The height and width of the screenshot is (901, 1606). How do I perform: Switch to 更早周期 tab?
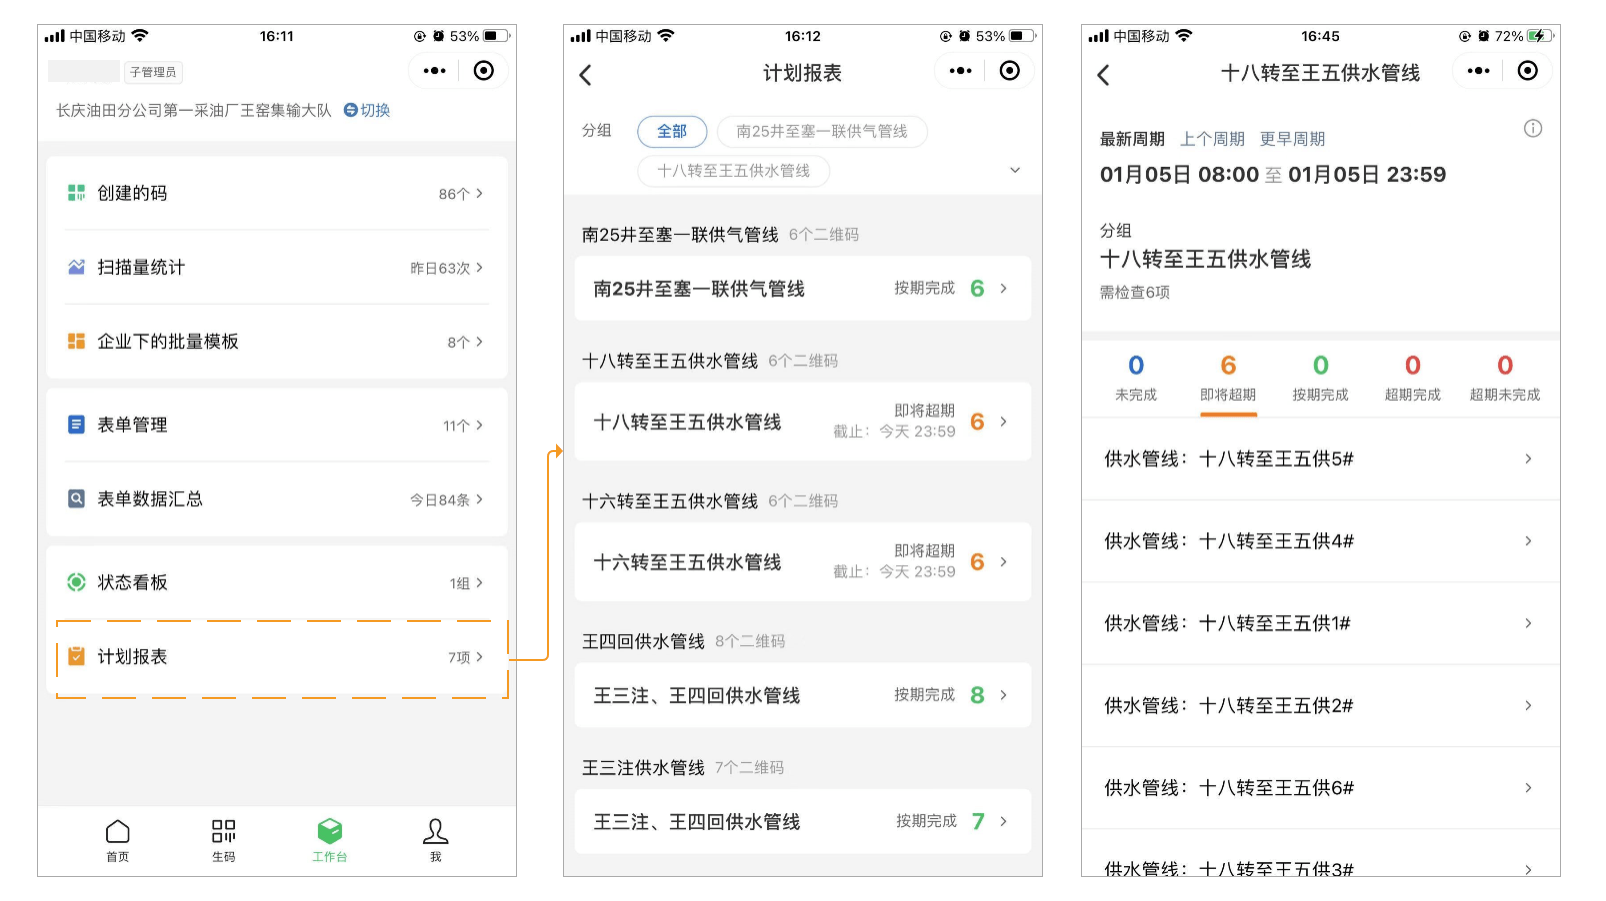1292,139
